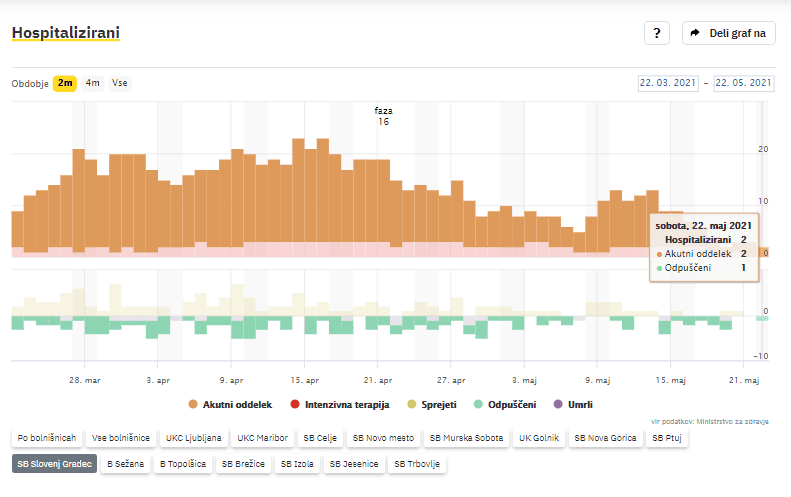
Task: Choose UKC Ljubljana hospital
Action: point(192,438)
